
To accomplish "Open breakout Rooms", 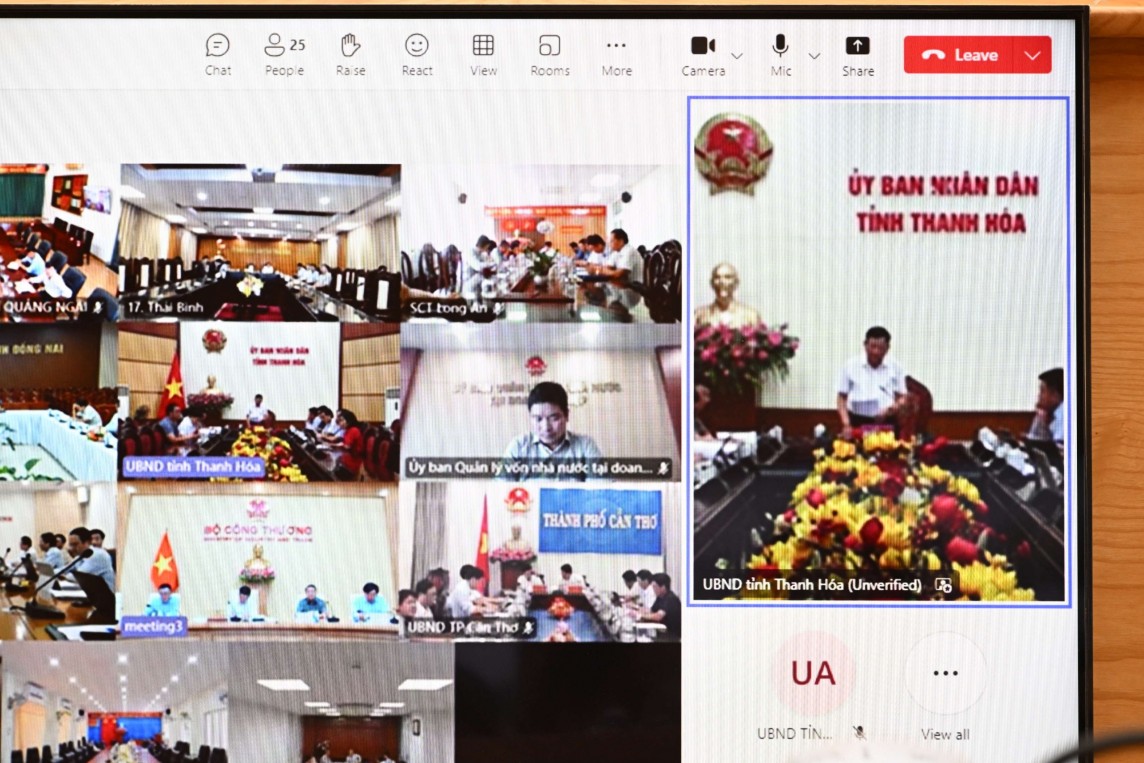I will coord(549,54).
